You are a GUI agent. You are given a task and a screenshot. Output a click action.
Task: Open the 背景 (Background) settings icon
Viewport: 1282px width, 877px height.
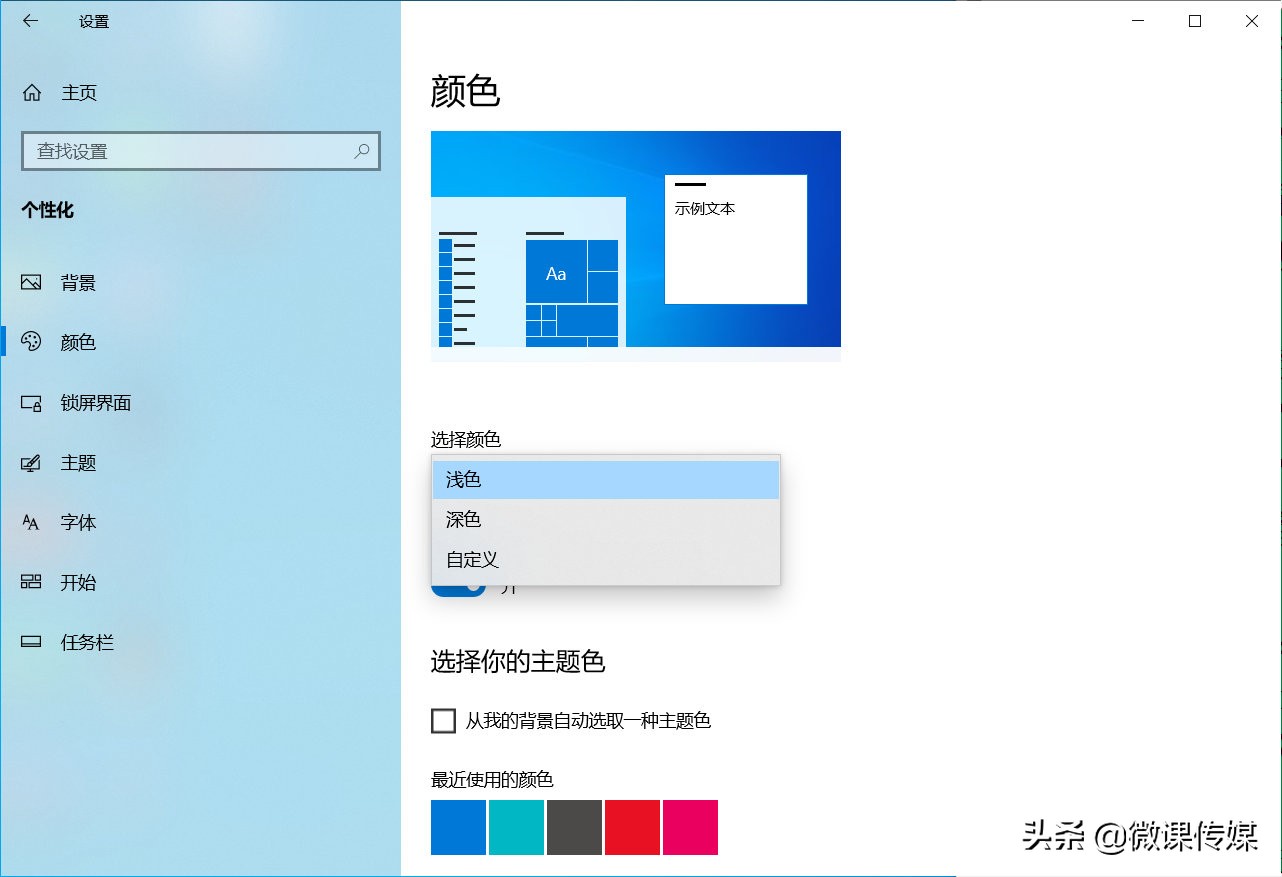coord(29,283)
